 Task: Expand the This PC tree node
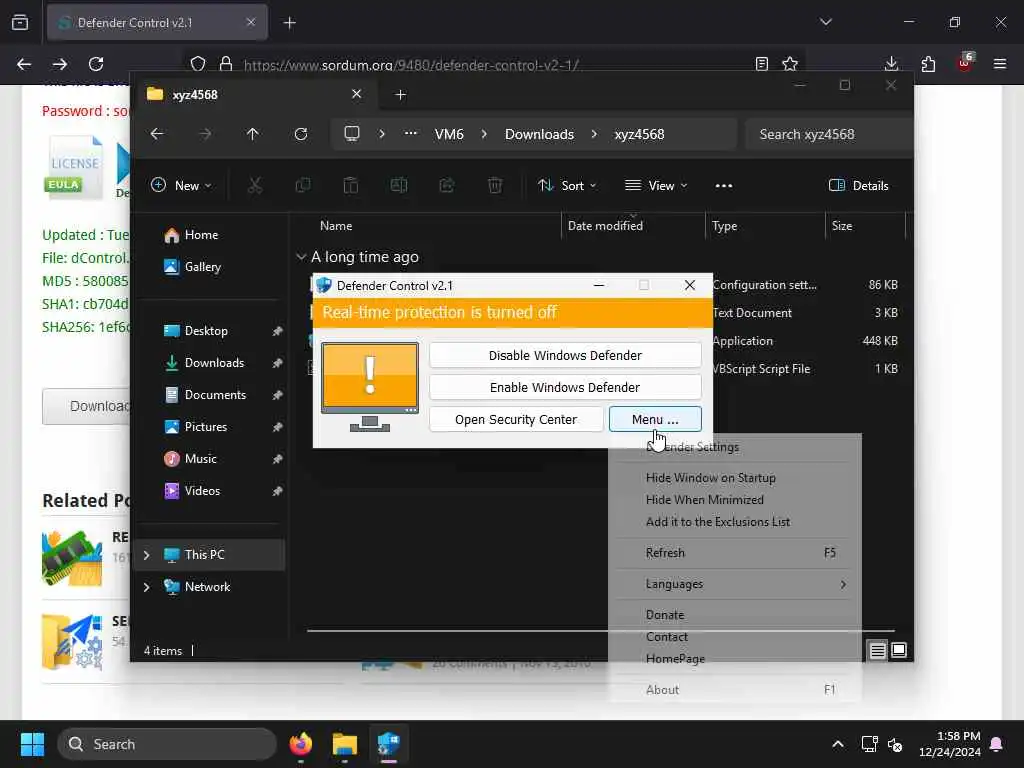pos(146,555)
